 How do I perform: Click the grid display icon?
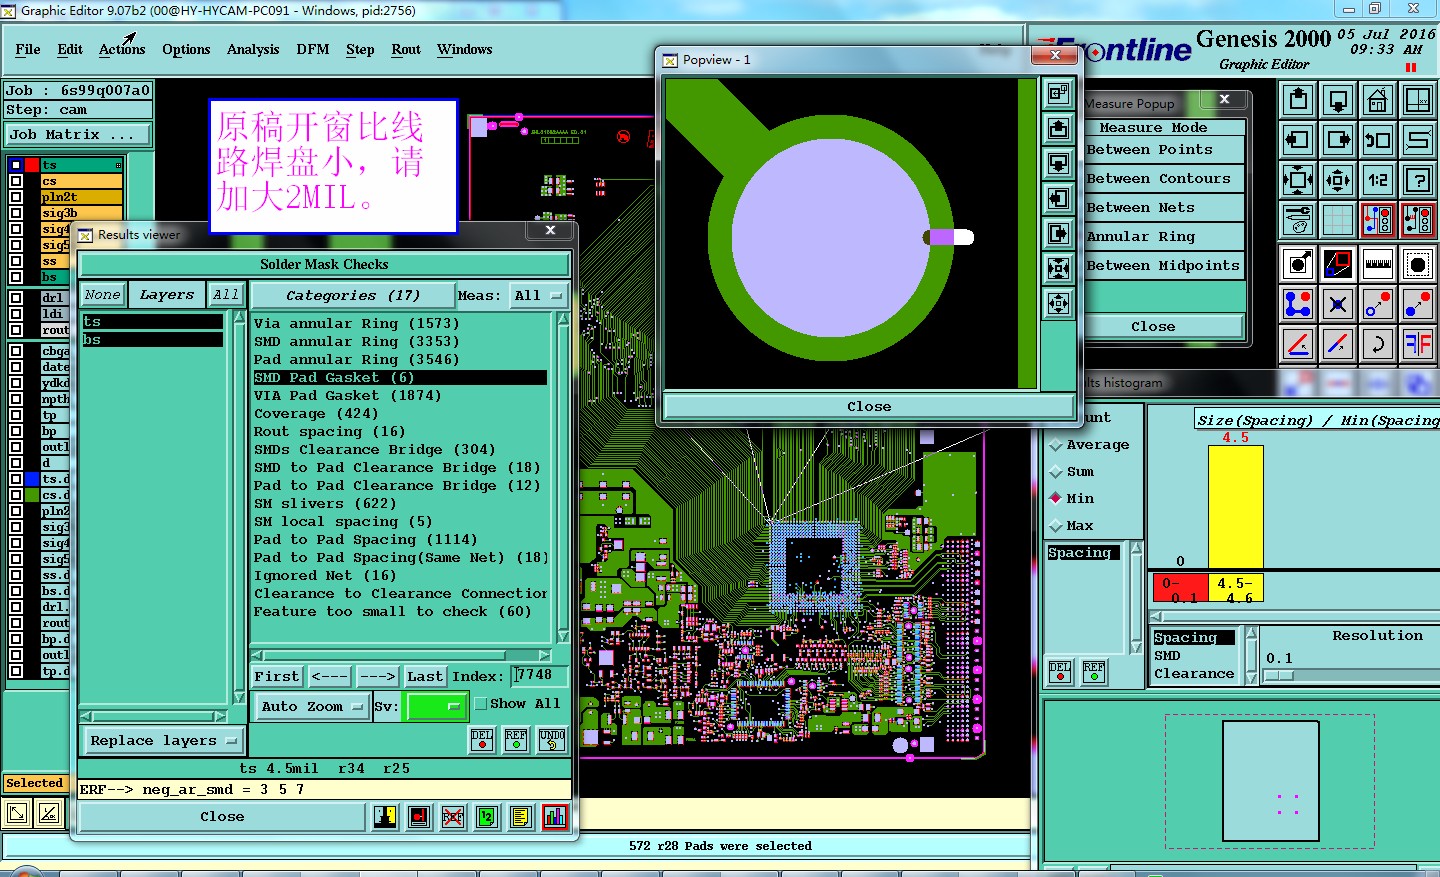pos(1338,220)
